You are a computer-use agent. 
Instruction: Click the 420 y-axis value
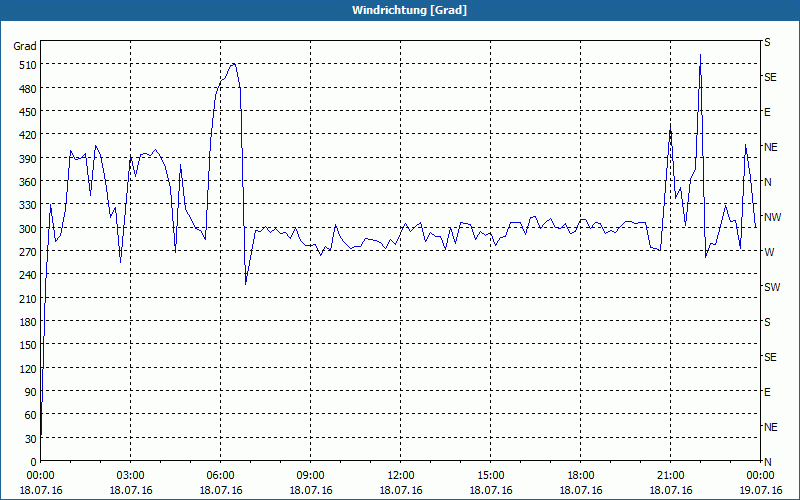click(28, 136)
